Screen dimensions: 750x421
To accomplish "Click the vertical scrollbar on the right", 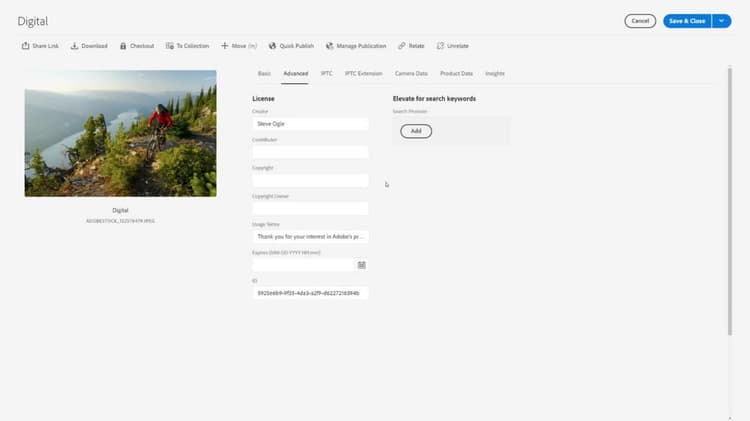I will tap(729, 201).
